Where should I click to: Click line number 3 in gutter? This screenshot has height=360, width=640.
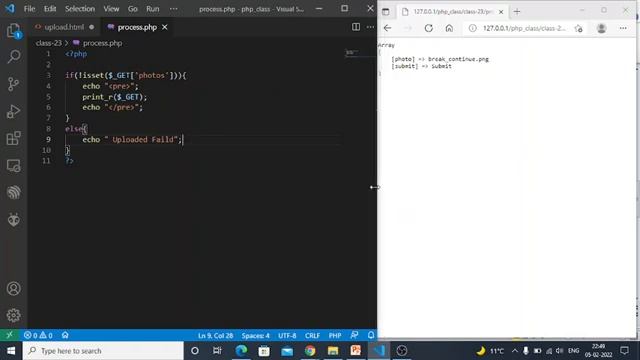[49, 76]
